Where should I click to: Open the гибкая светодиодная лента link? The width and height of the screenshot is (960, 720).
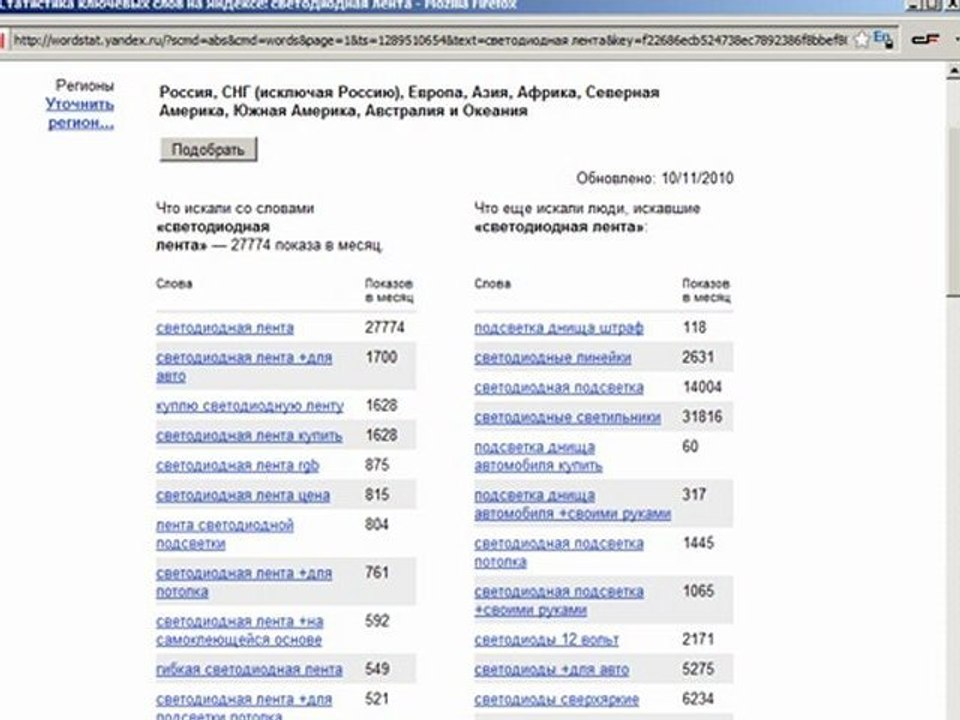tap(249, 670)
